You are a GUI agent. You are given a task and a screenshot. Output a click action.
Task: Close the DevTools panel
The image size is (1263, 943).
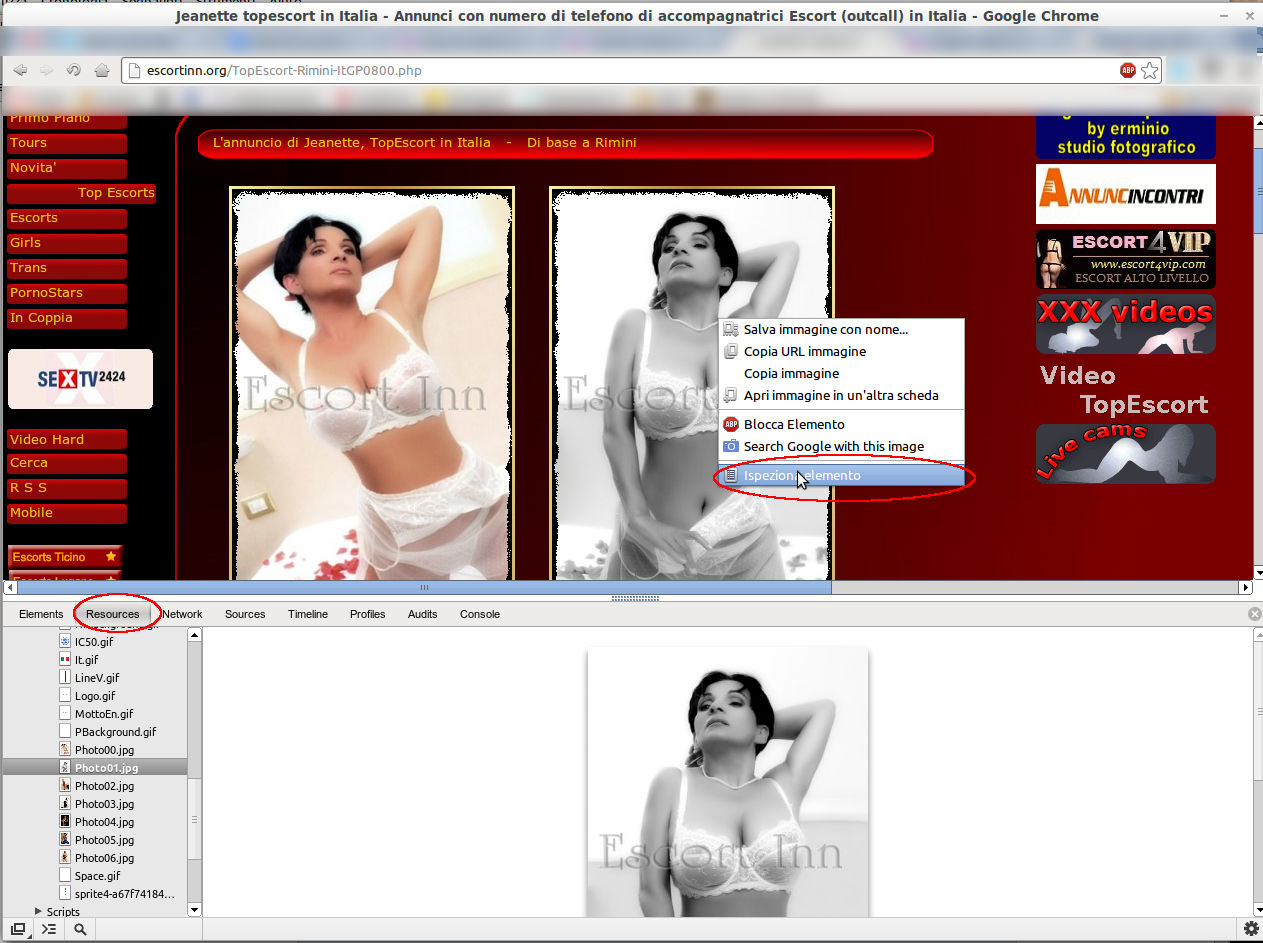click(x=1254, y=614)
